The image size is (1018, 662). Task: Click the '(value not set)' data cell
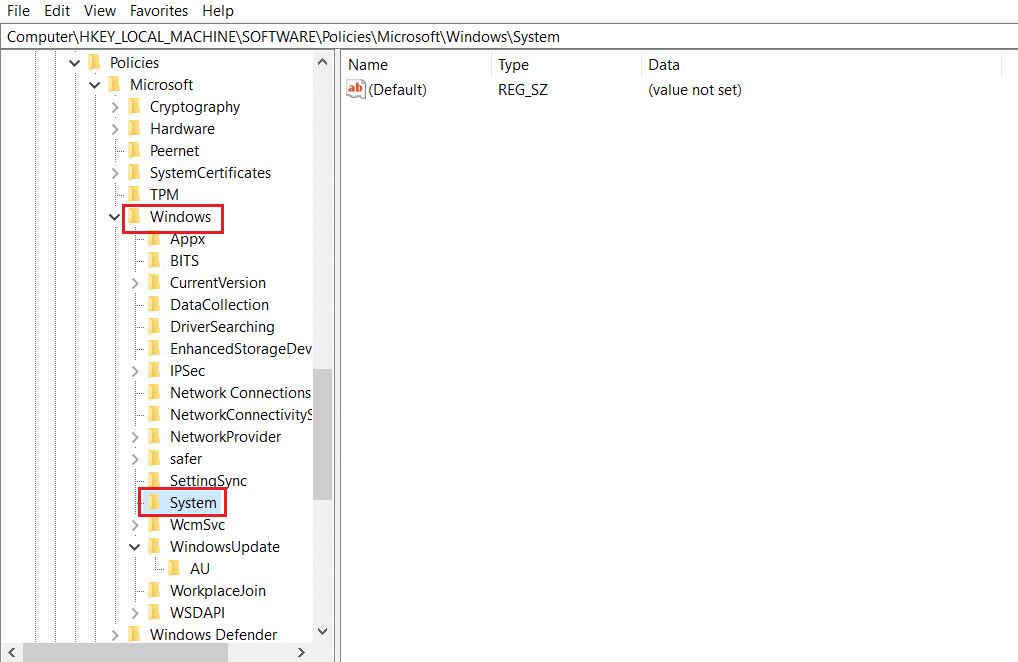(695, 90)
